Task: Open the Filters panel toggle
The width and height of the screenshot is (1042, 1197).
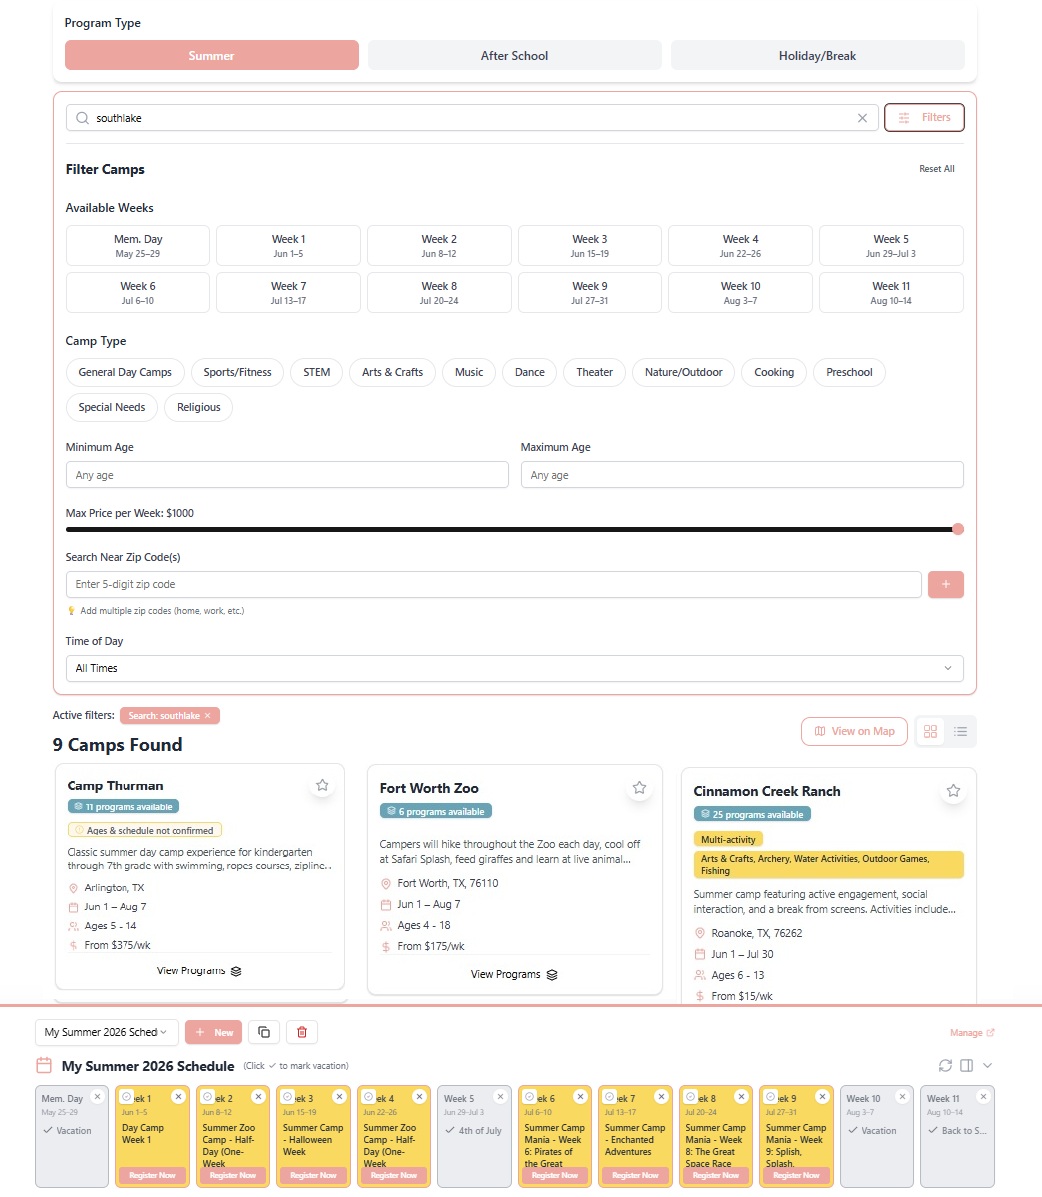Action: (x=924, y=118)
